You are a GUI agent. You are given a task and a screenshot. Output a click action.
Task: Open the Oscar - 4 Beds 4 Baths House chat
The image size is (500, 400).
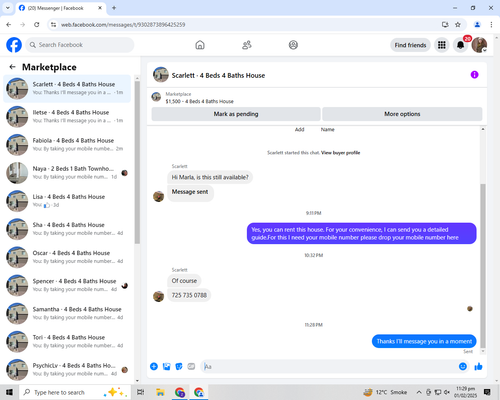[67, 257]
